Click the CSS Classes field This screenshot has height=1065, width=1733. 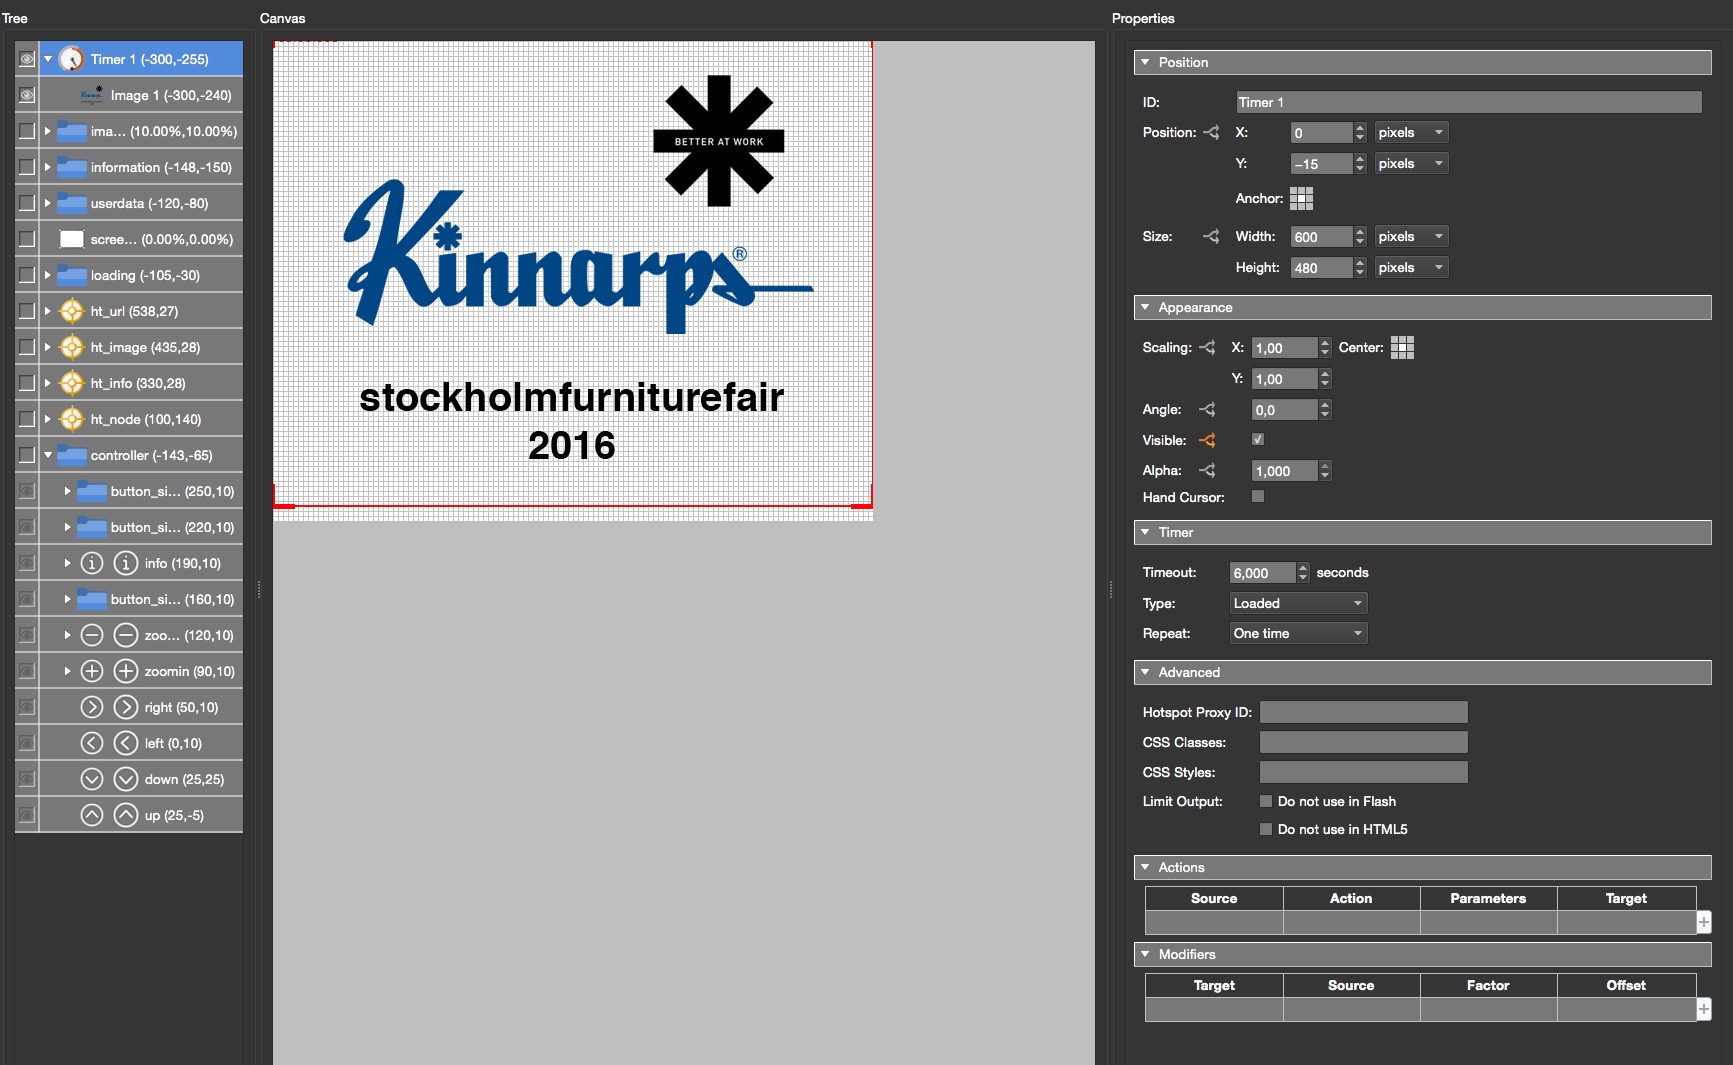coord(1363,742)
